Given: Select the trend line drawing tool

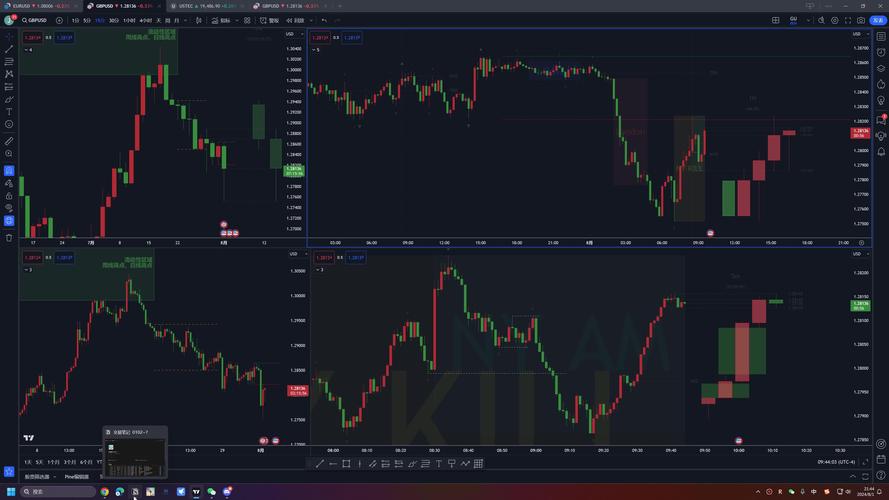Looking at the screenshot, I should tap(9, 49).
